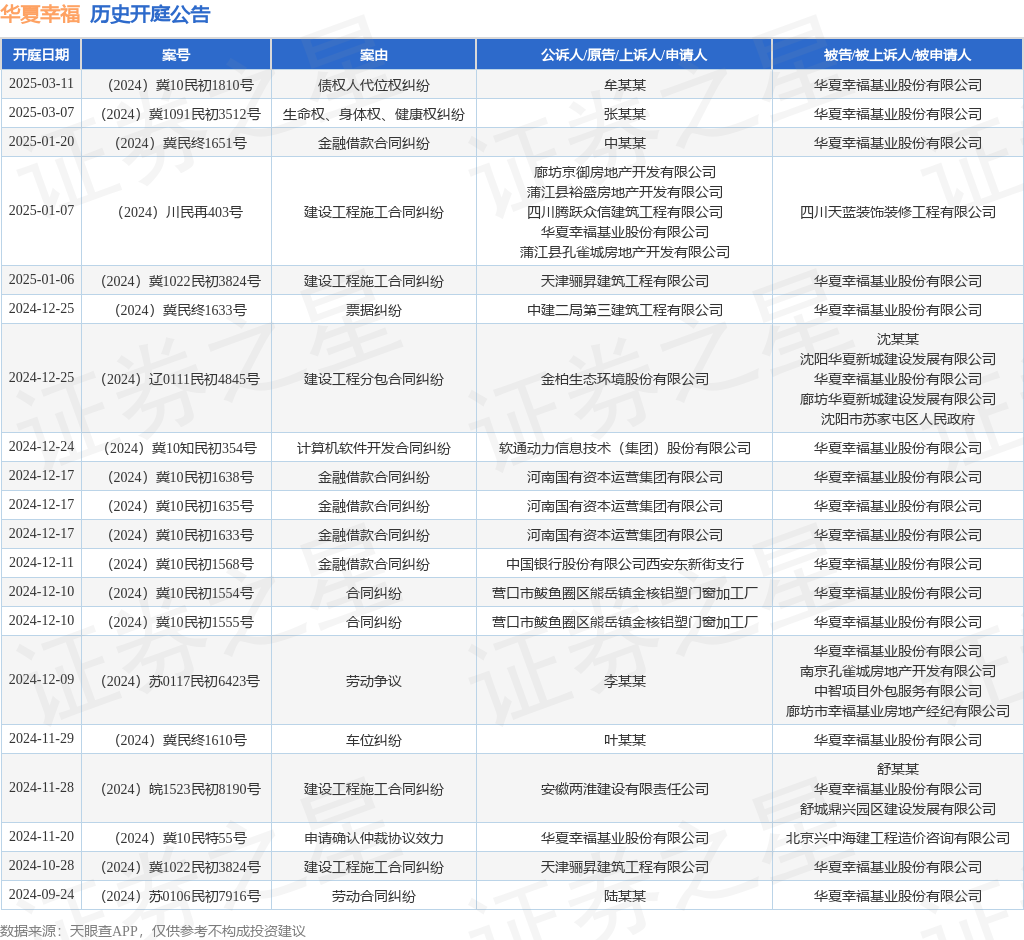Click cause 申请确认仲裁协议效力
This screenshot has height=940, width=1024.
click(374, 838)
